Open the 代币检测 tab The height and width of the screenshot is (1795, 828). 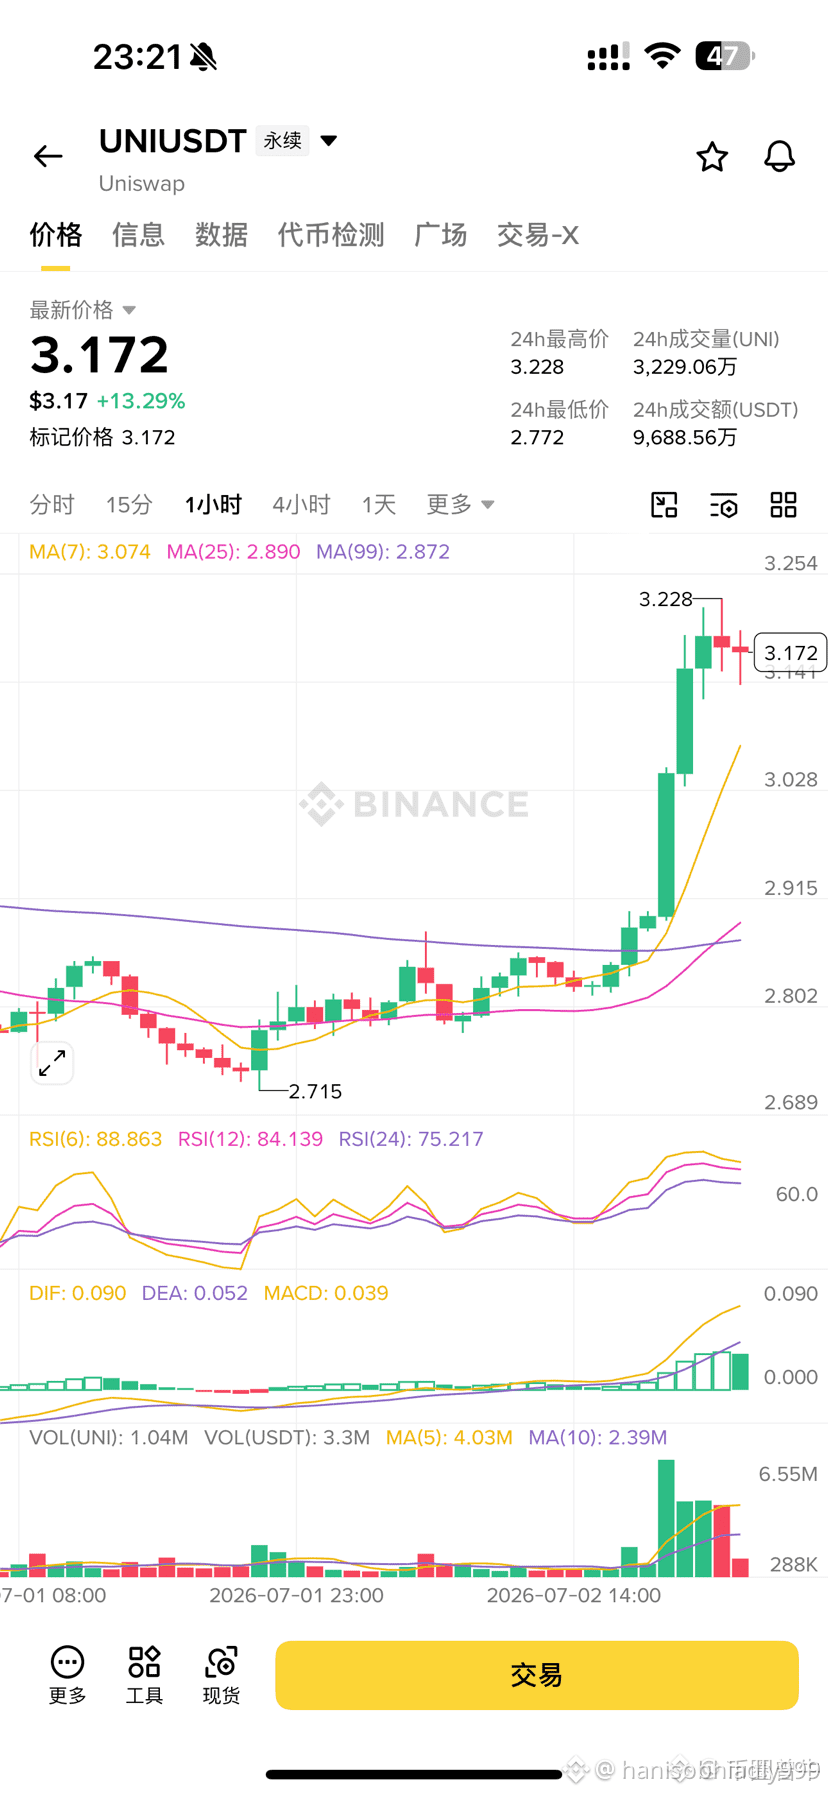331,235
